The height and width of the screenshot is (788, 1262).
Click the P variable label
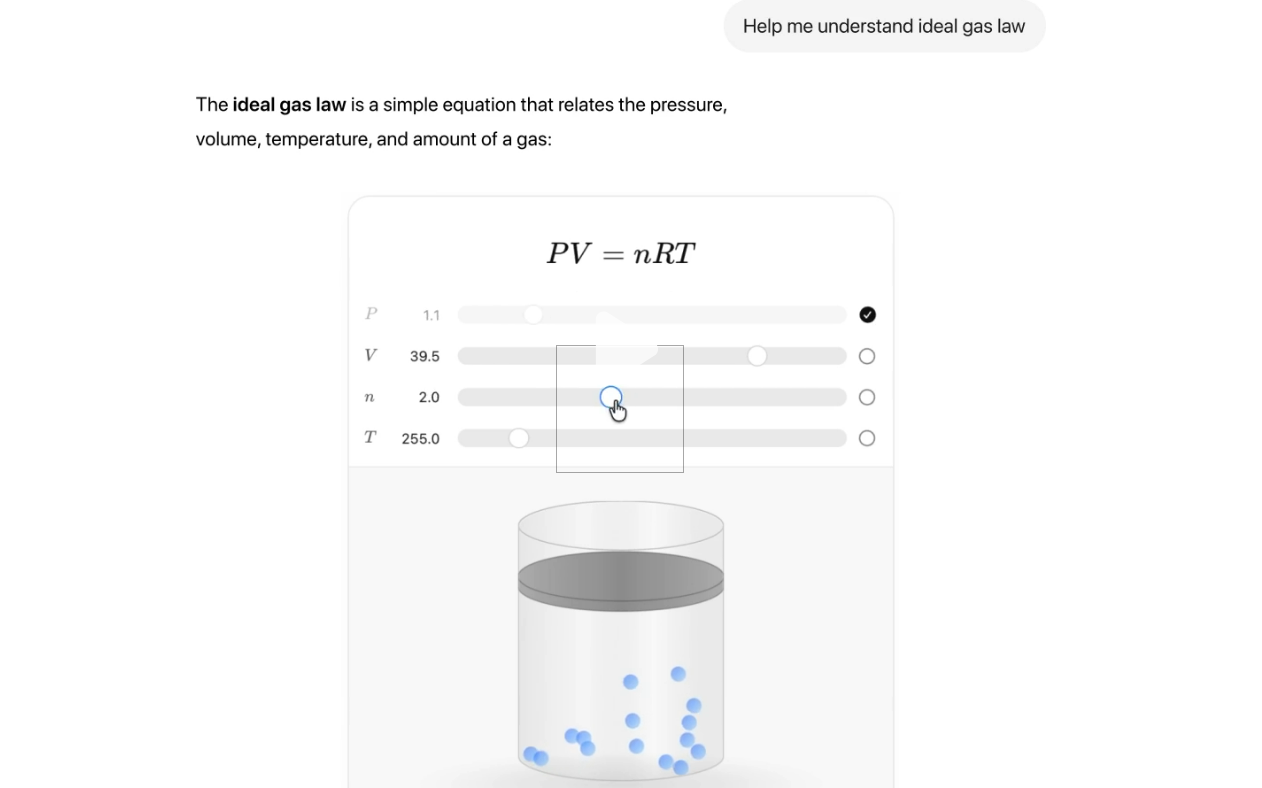pos(370,314)
